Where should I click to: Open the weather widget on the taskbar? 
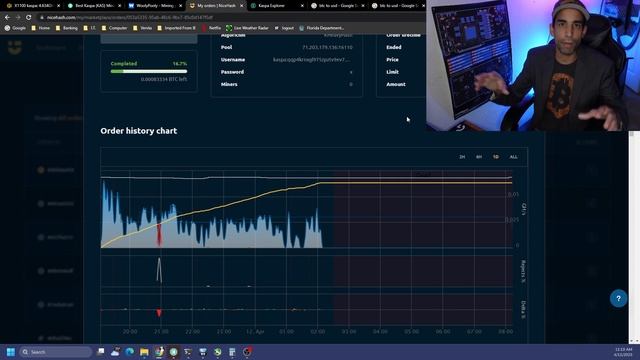(x=115, y=352)
